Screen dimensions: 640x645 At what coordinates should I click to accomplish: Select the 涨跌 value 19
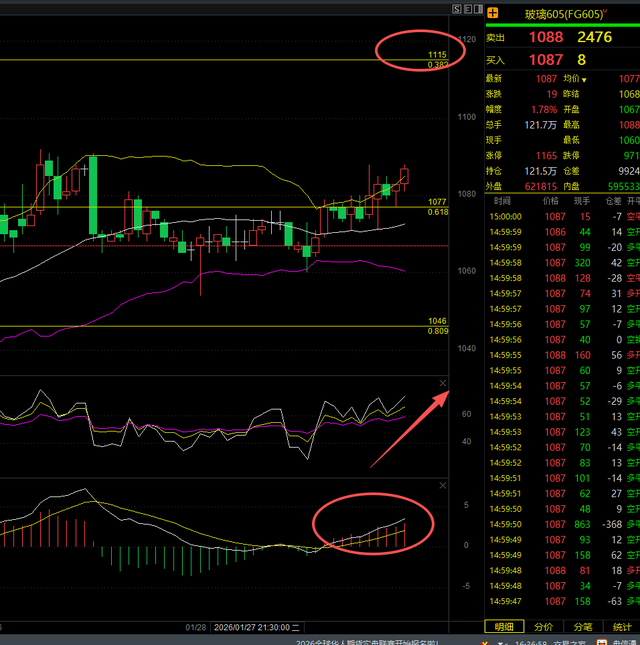coord(552,94)
